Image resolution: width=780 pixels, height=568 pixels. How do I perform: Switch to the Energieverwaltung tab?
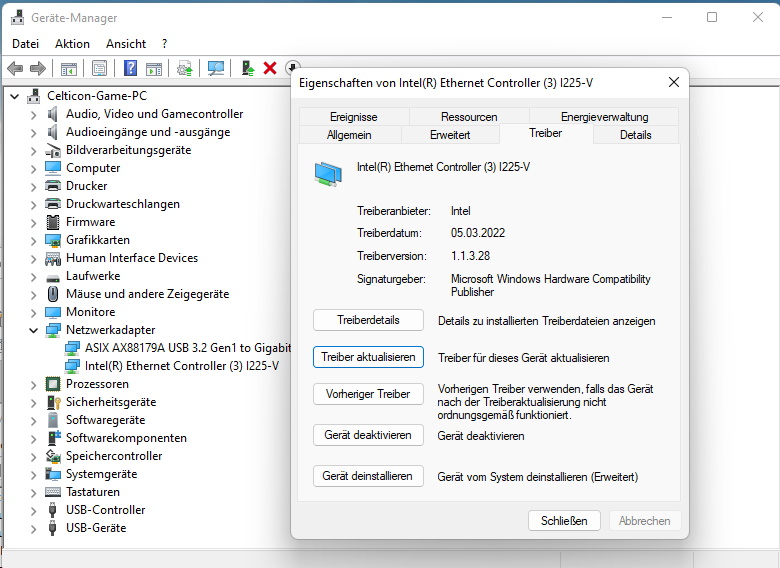tap(604, 117)
